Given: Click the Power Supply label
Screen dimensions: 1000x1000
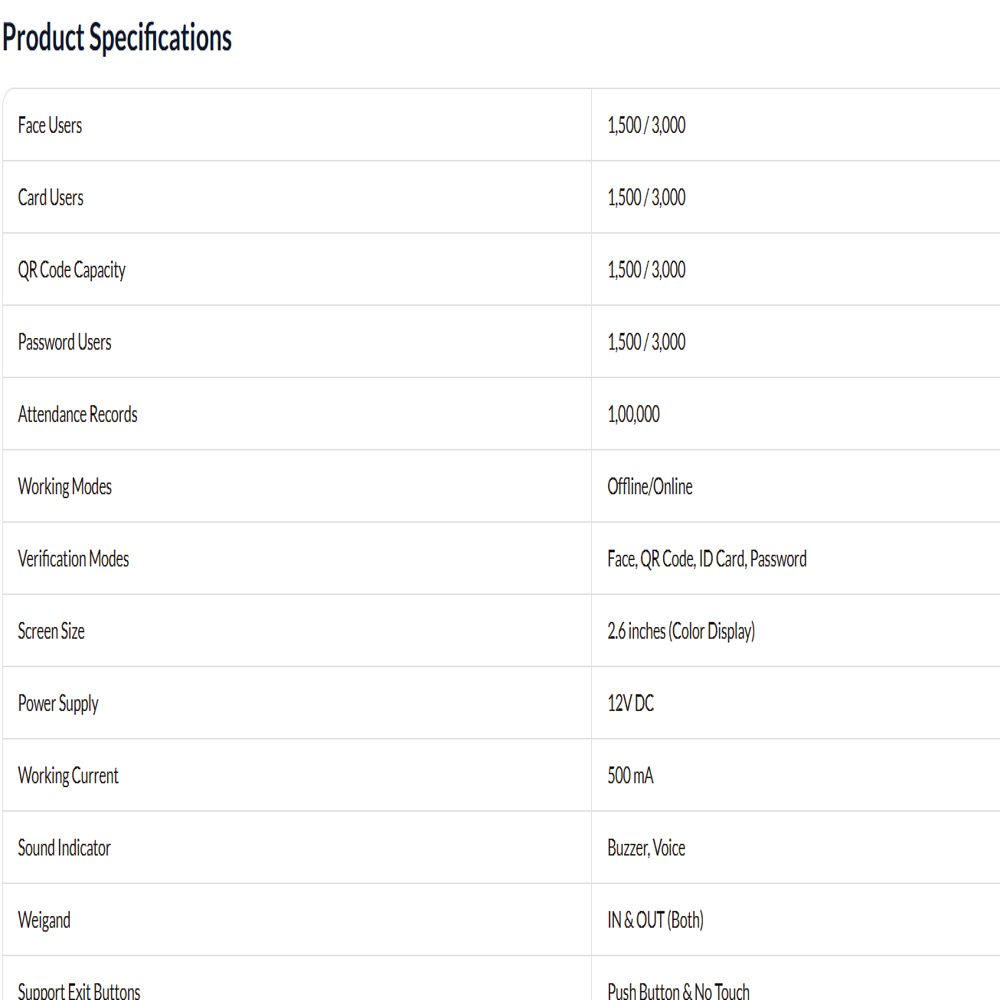Looking at the screenshot, I should (x=58, y=704).
